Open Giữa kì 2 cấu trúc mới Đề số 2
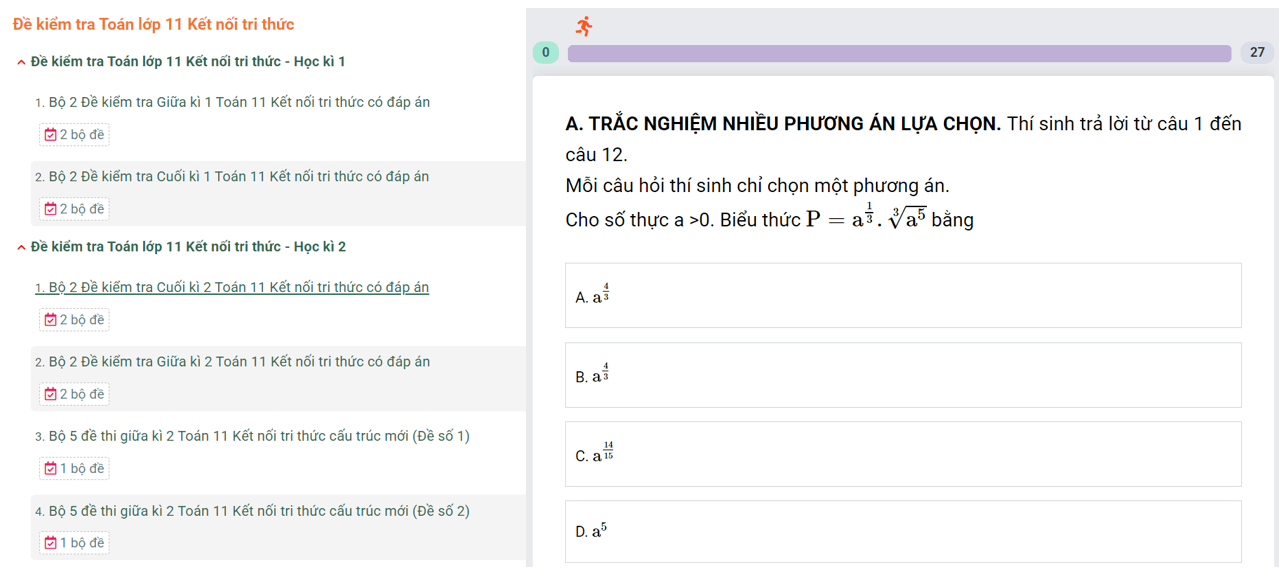Image resolution: width=1285 pixels, height=577 pixels. click(x=259, y=511)
